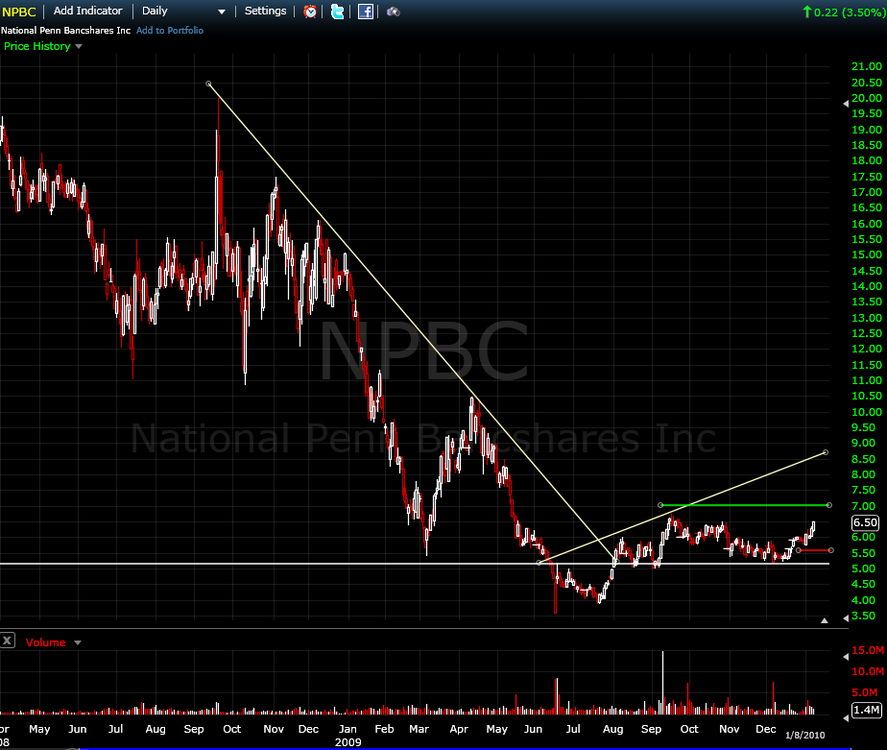This screenshot has width=887, height=750.
Task: Click the Add to Portfolio link
Action: (x=170, y=31)
